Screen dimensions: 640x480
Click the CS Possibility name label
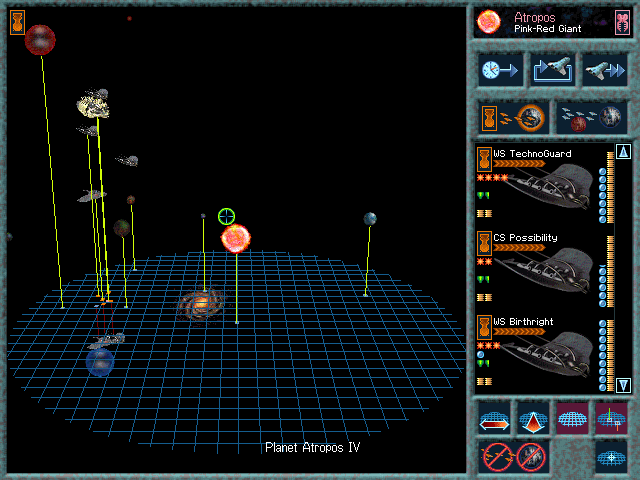coord(525,238)
